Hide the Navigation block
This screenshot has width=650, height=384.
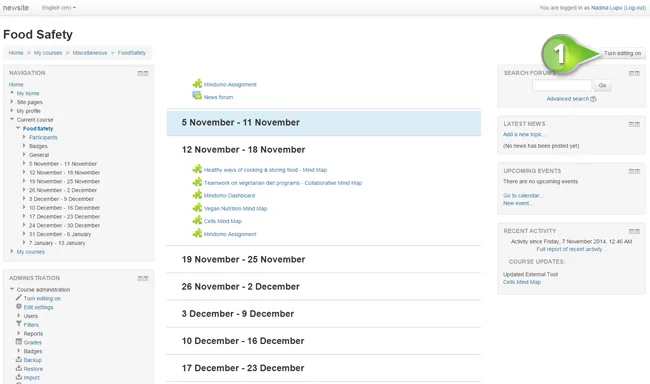pos(140,73)
